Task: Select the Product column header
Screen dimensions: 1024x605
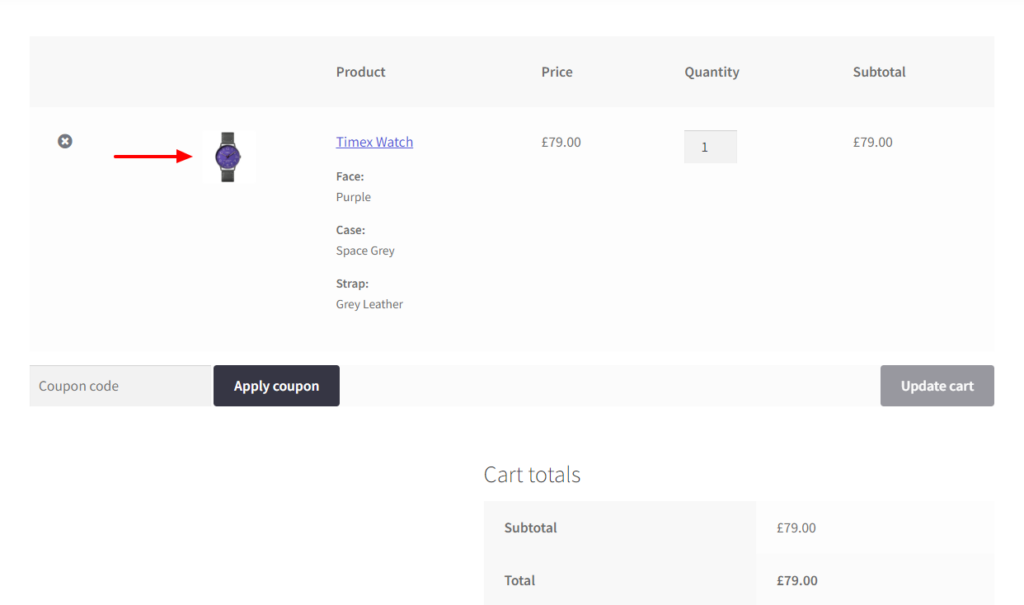Action: (x=360, y=72)
